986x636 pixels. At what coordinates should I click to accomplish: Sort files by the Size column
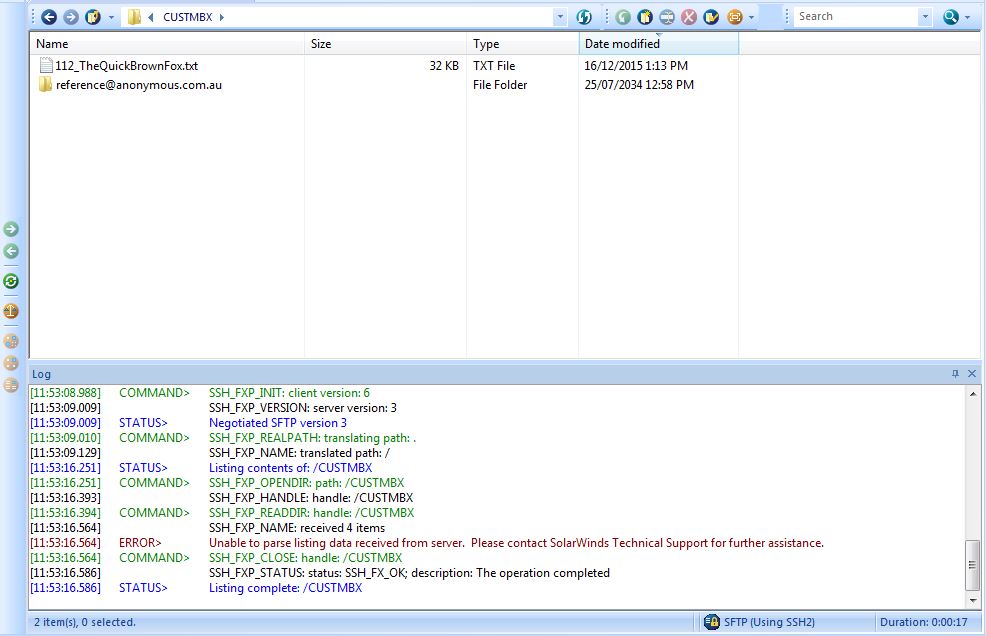click(385, 43)
